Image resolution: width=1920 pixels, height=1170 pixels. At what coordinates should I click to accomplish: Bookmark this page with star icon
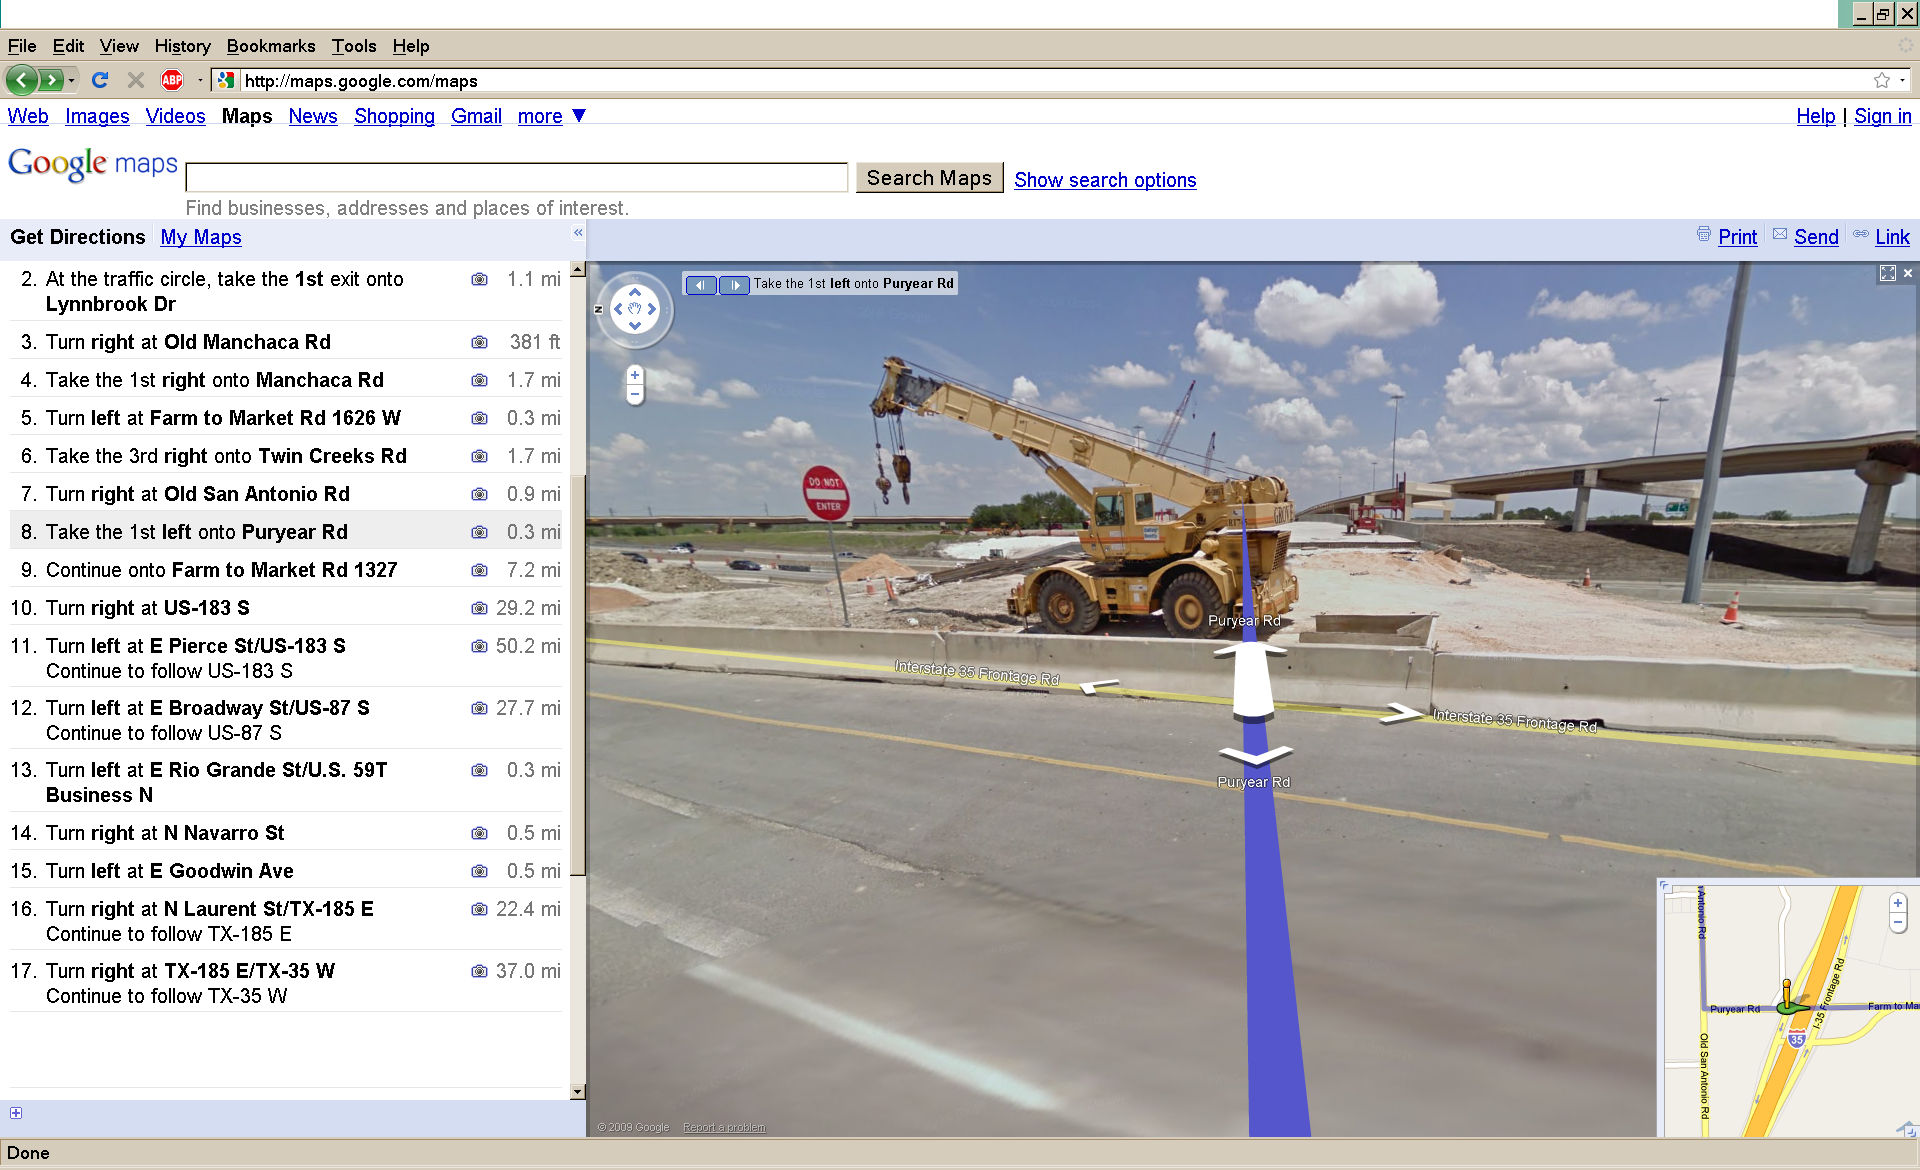[x=1881, y=80]
